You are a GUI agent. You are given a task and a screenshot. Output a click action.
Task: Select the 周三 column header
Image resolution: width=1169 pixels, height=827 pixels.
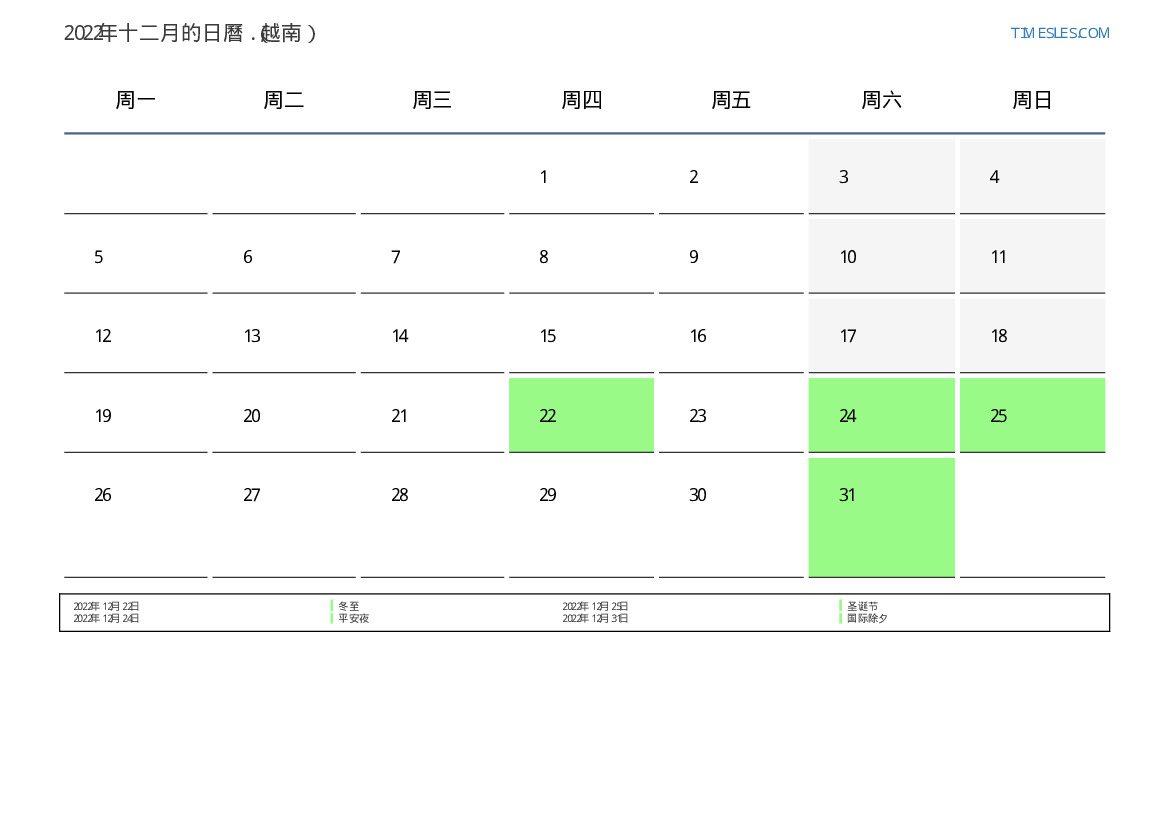(432, 100)
